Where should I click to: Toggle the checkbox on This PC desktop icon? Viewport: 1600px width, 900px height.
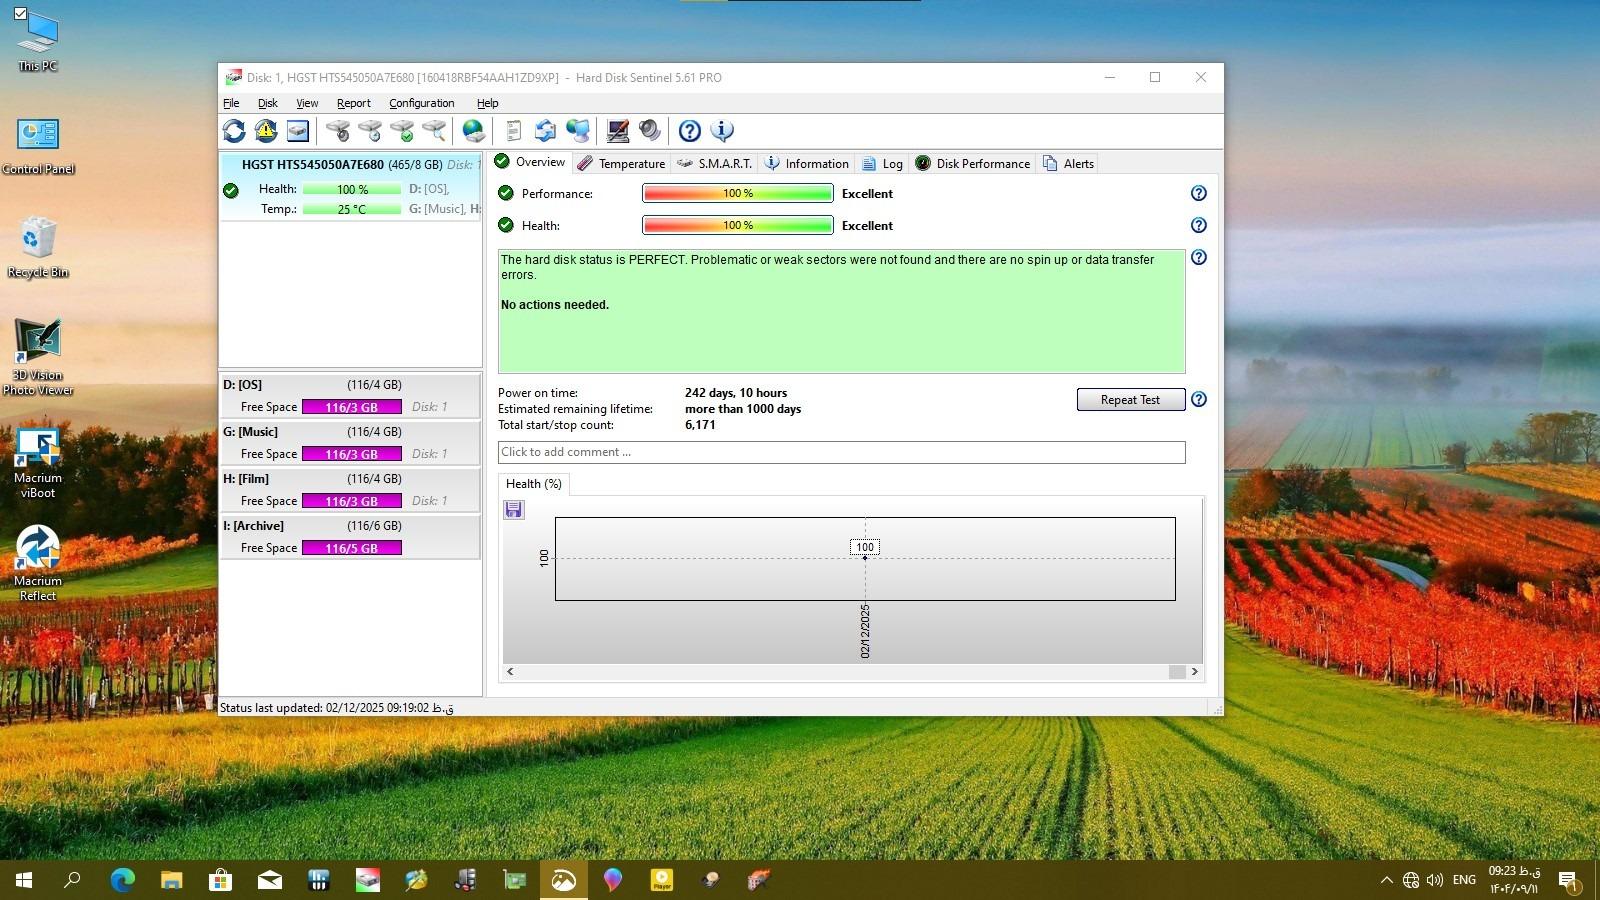coord(20,14)
